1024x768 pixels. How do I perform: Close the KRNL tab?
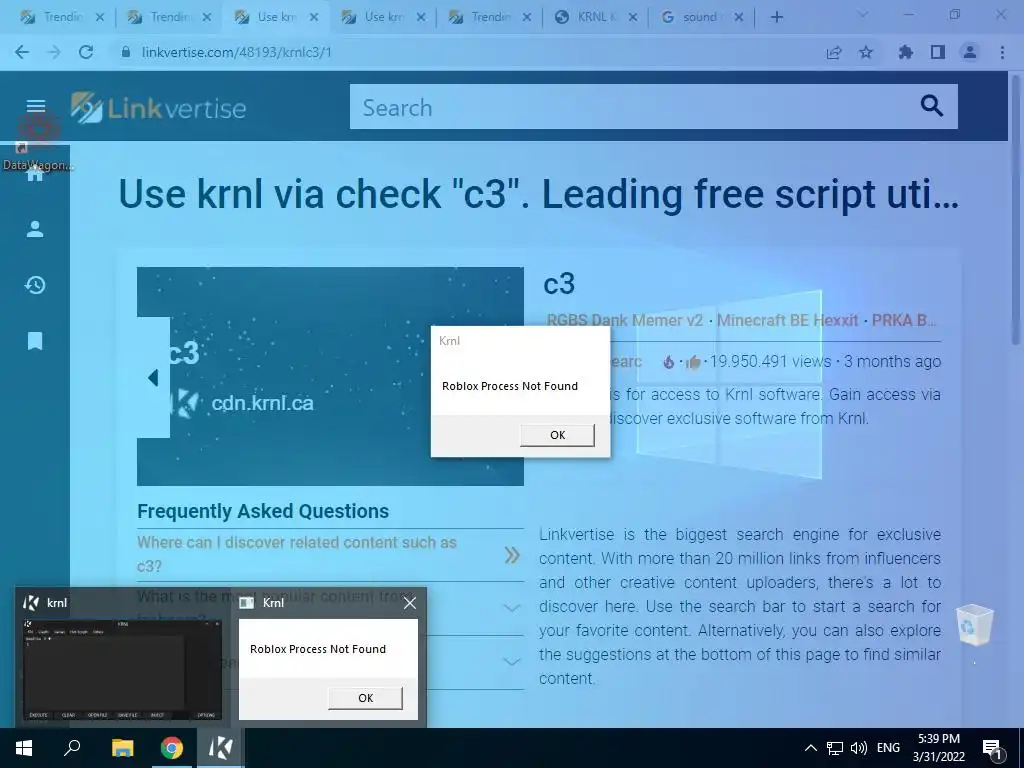coord(632,18)
